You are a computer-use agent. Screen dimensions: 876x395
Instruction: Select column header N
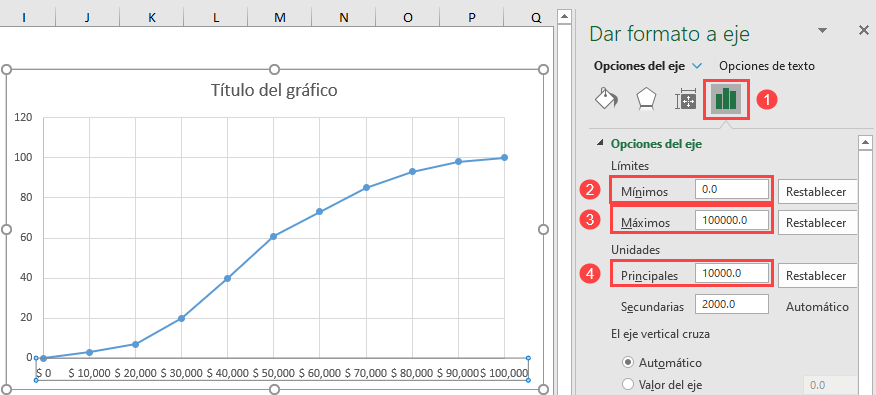pyautogui.click(x=344, y=18)
